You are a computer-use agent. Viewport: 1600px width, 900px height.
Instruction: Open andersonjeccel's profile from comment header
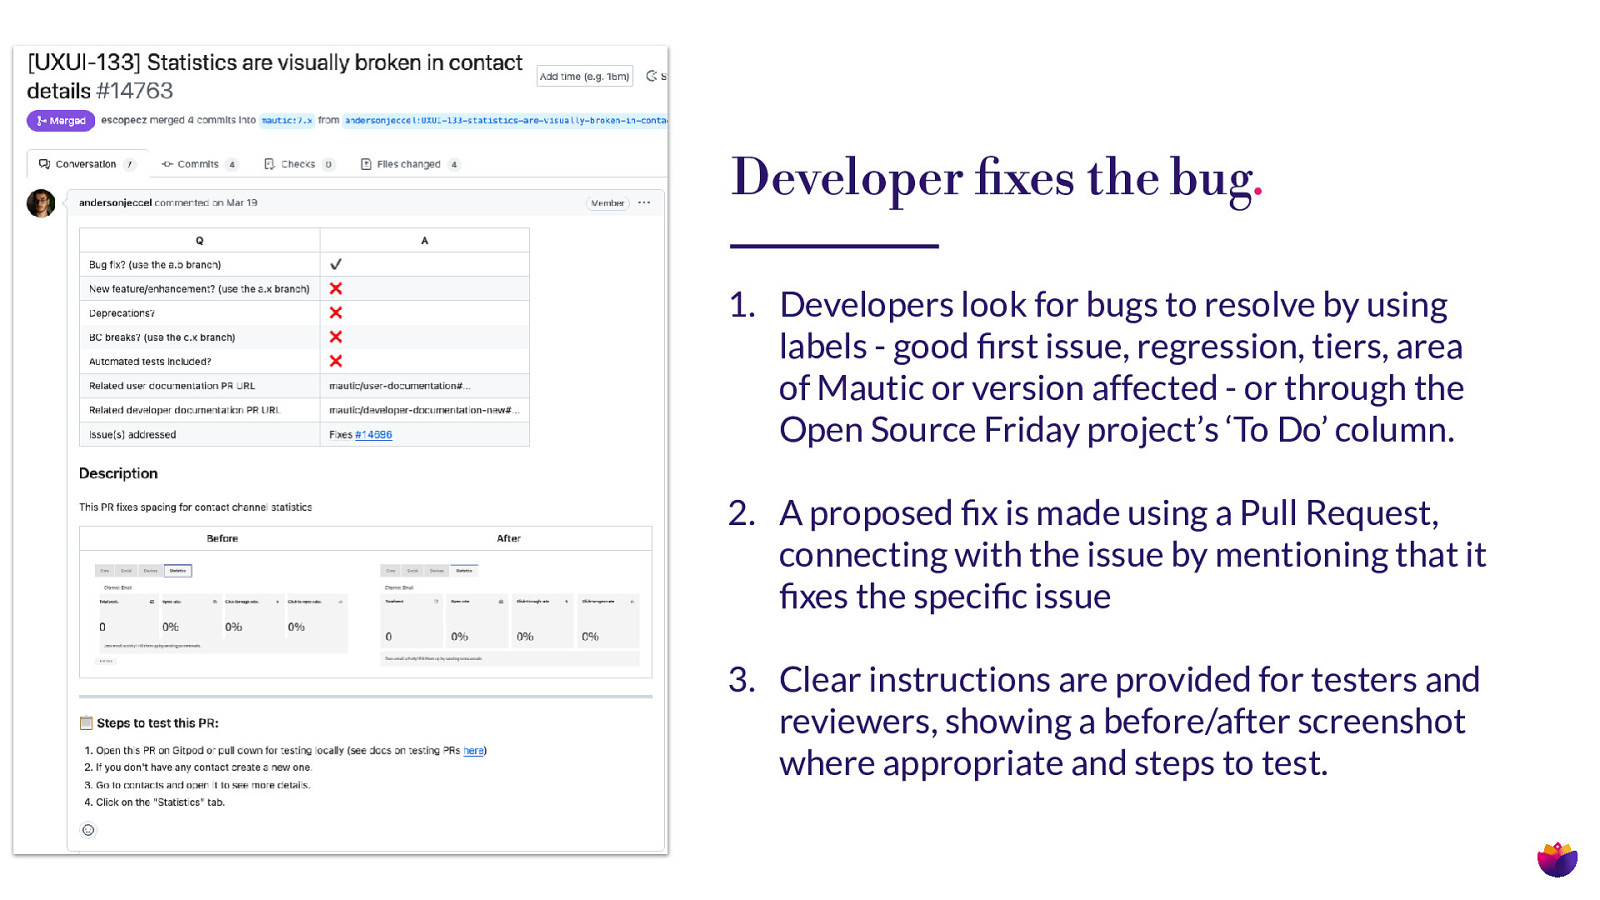point(115,203)
